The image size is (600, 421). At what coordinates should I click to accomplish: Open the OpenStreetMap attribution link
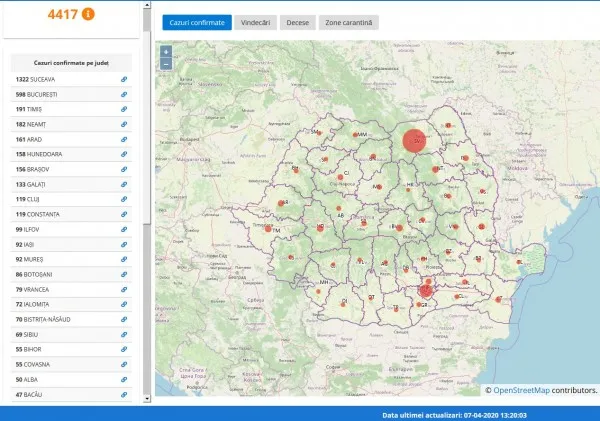pyautogui.click(x=521, y=390)
